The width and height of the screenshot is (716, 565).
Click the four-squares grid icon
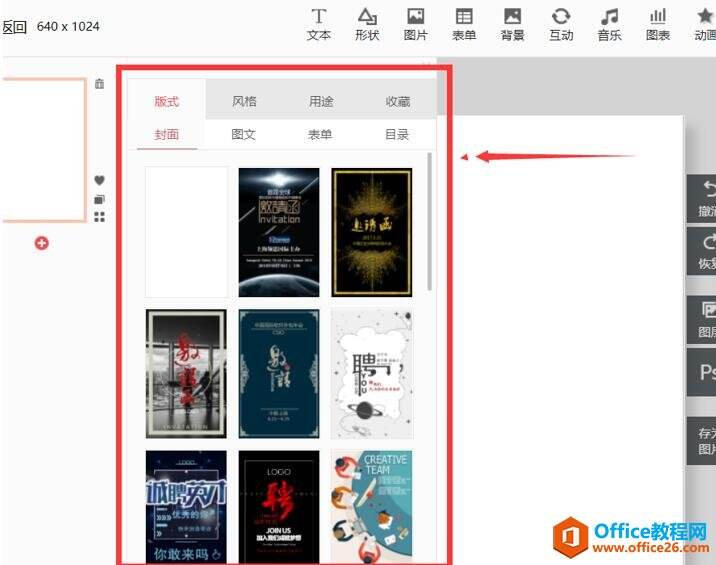click(99, 217)
